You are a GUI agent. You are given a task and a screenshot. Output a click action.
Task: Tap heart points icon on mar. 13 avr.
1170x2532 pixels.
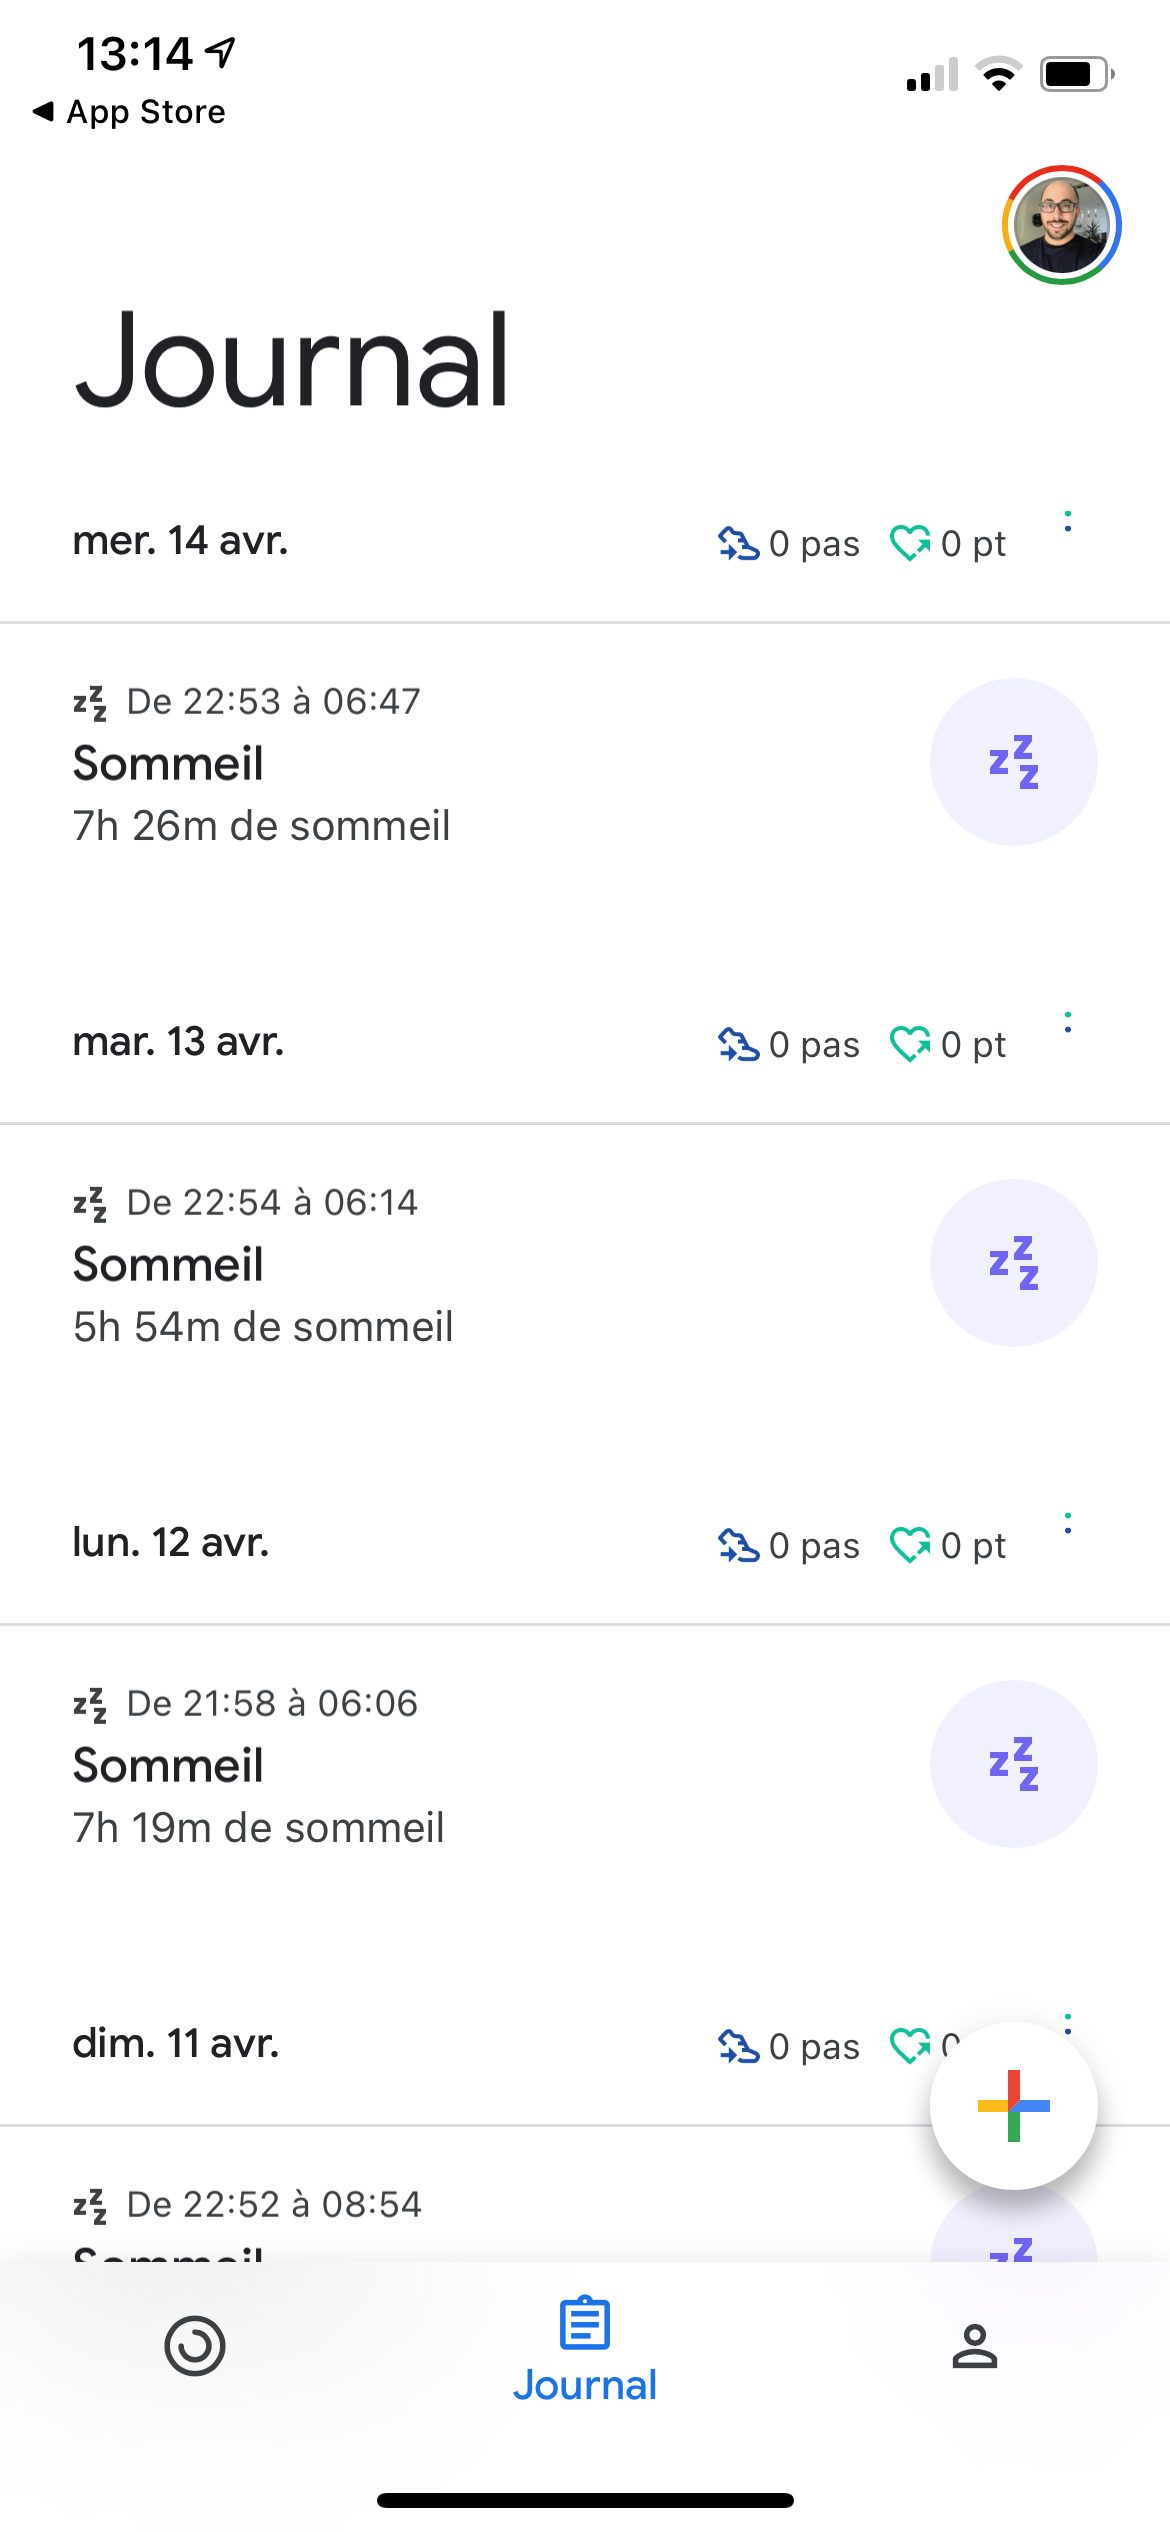pyautogui.click(x=910, y=1045)
